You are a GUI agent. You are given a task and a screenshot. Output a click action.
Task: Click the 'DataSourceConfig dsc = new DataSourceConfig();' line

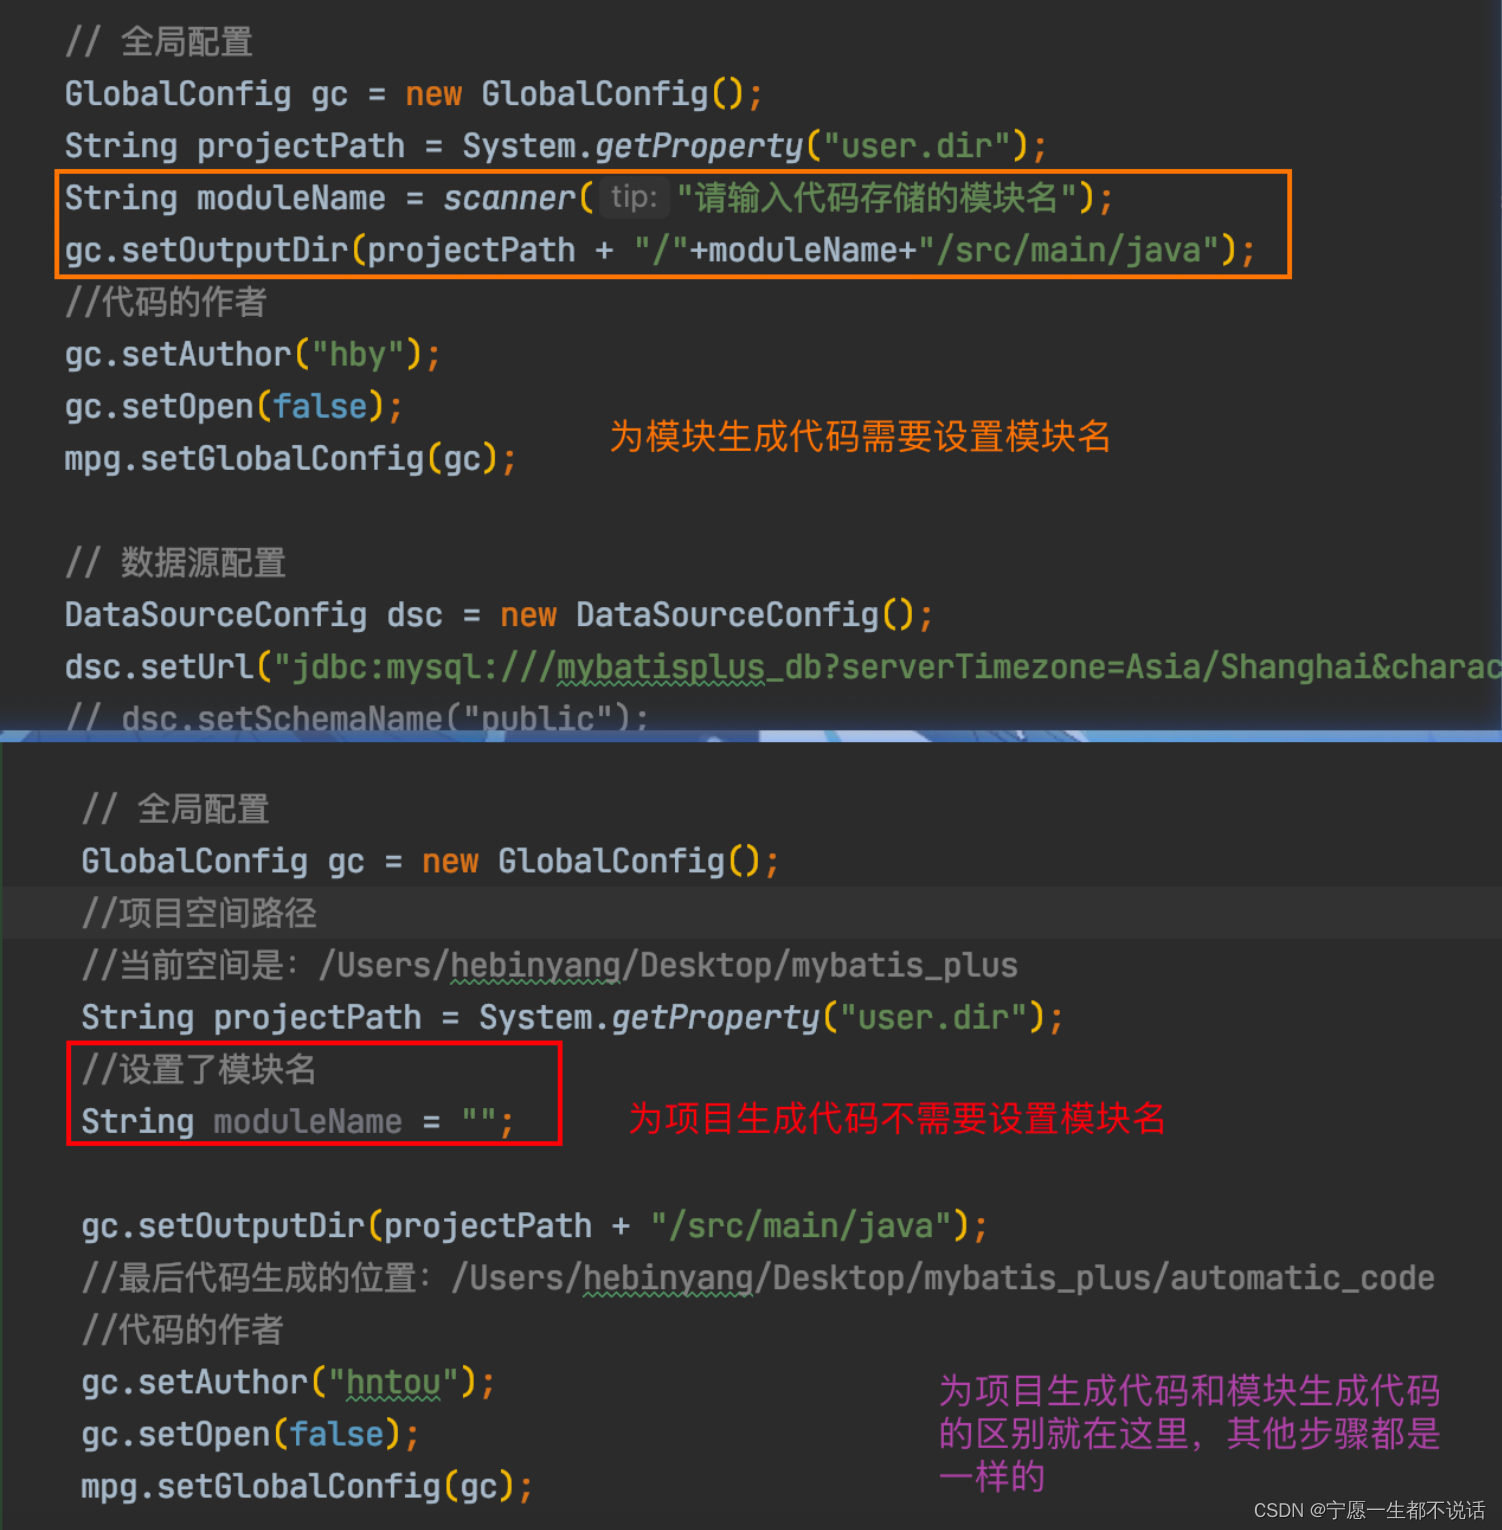pos(498,615)
